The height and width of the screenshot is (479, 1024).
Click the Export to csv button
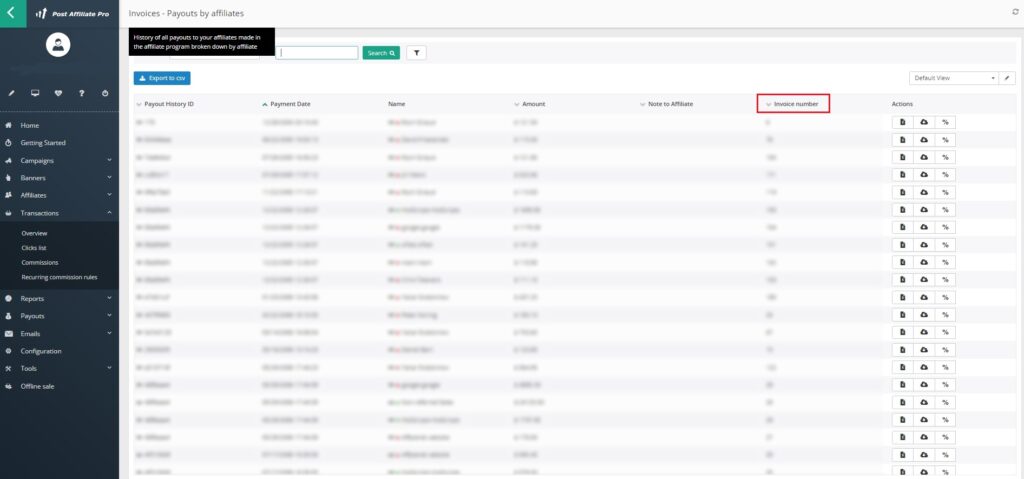(x=161, y=78)
